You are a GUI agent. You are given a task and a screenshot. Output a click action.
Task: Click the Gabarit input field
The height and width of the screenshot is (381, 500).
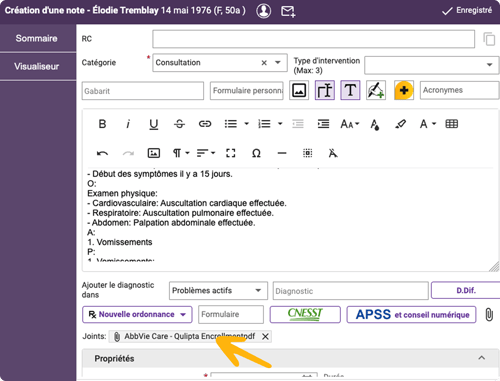click(x=143, y=91)
